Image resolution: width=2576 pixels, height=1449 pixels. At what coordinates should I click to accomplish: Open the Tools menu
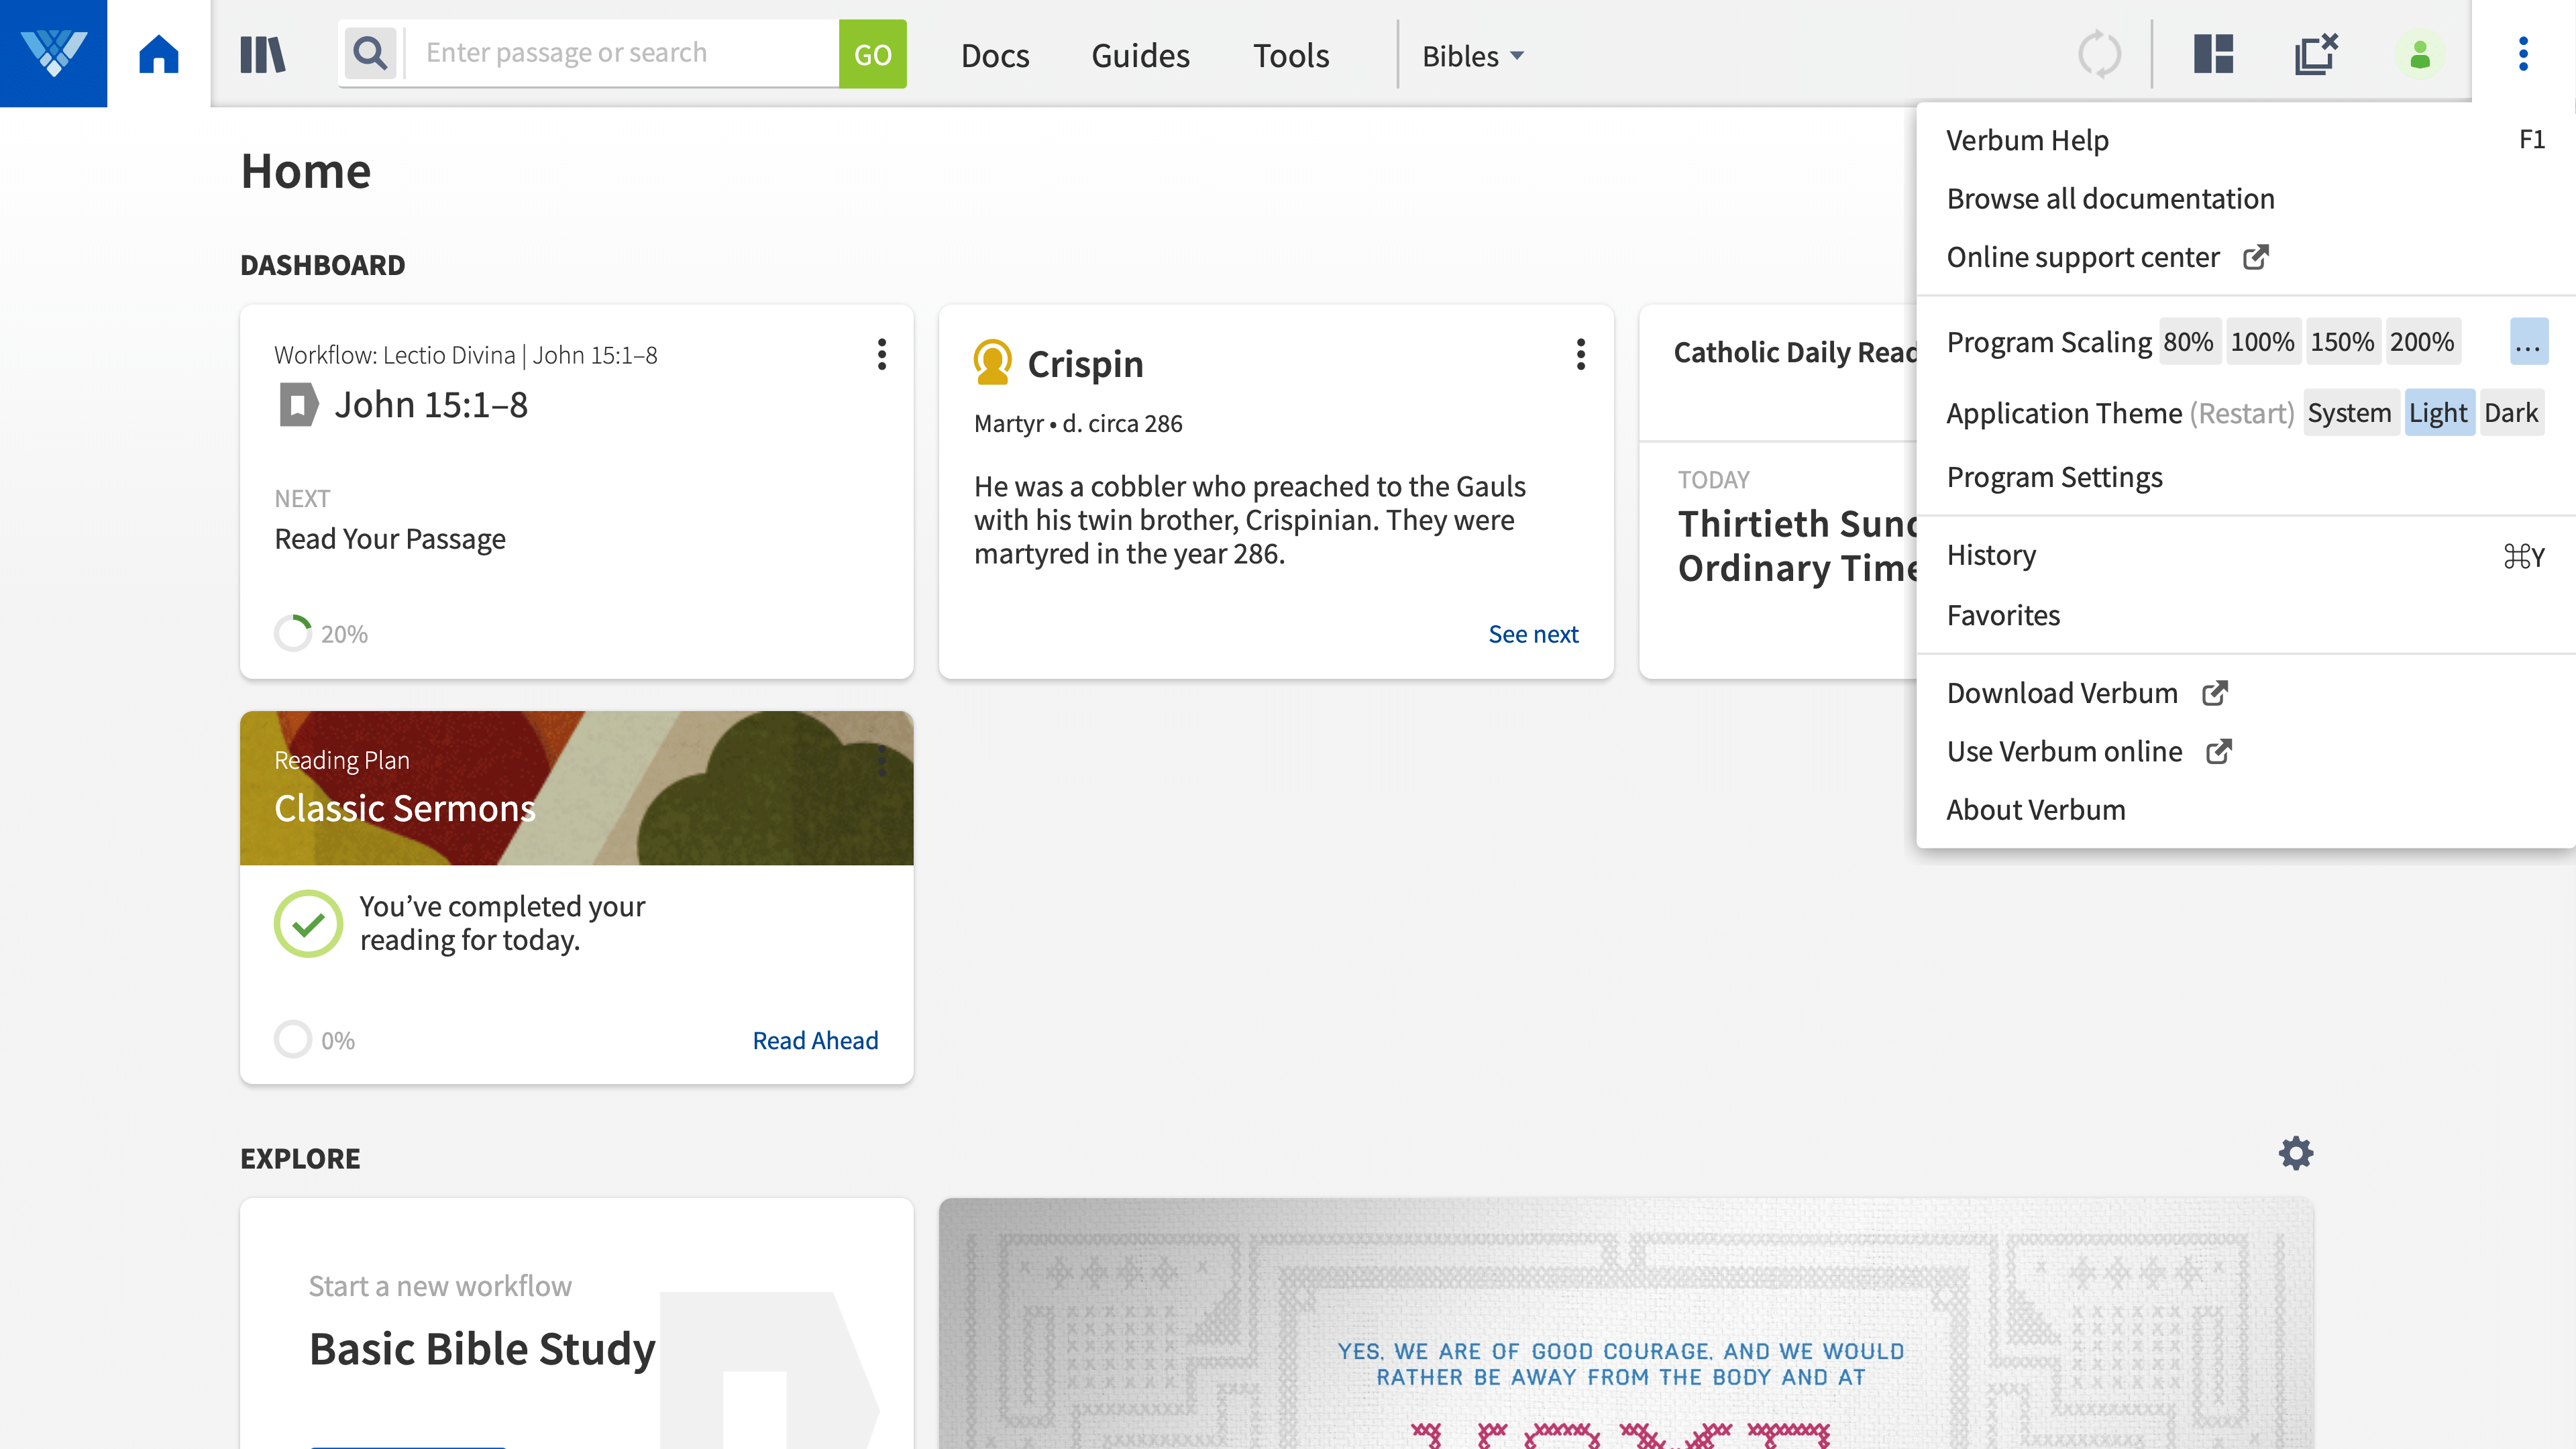[1291, 56]
